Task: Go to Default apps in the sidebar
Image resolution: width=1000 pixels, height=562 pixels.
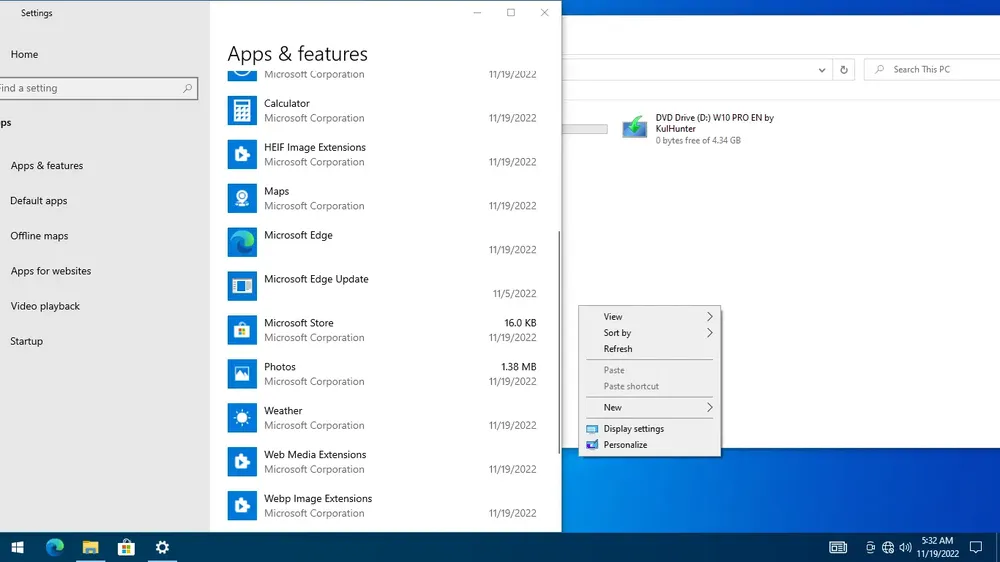Action: click(39, 200)
